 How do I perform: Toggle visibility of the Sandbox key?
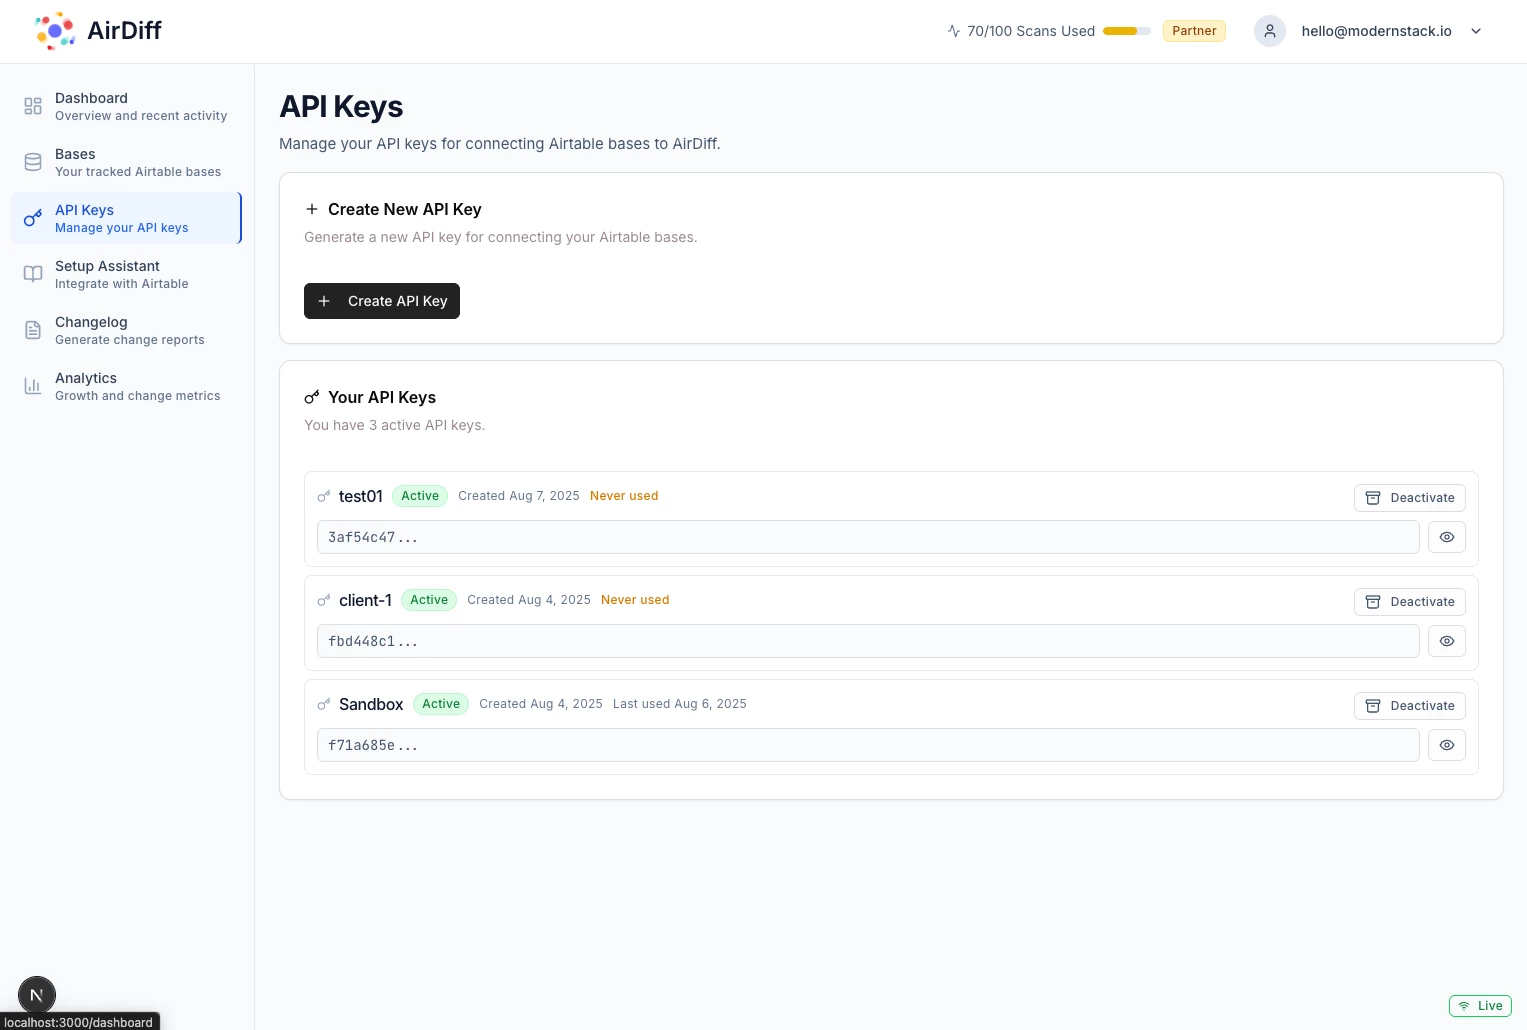(1447, 745)
